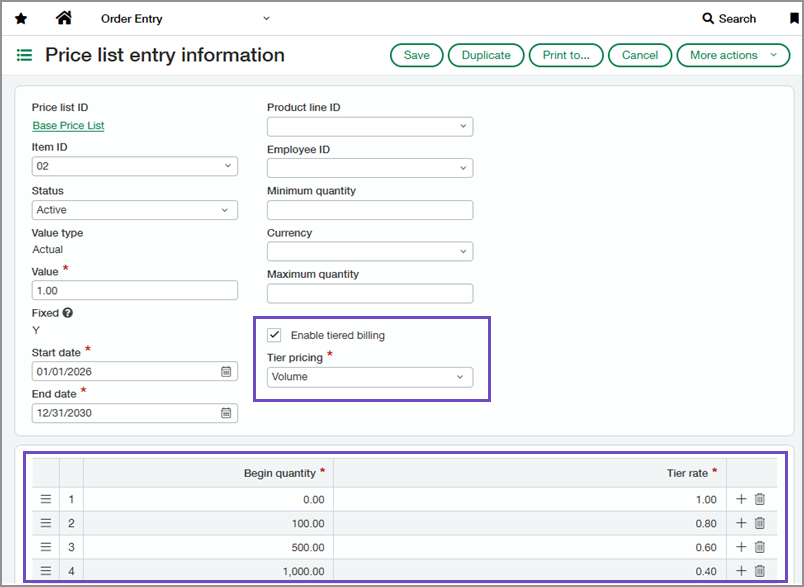Click the Fixed help question-mark icon

click(x=68, y=313)
